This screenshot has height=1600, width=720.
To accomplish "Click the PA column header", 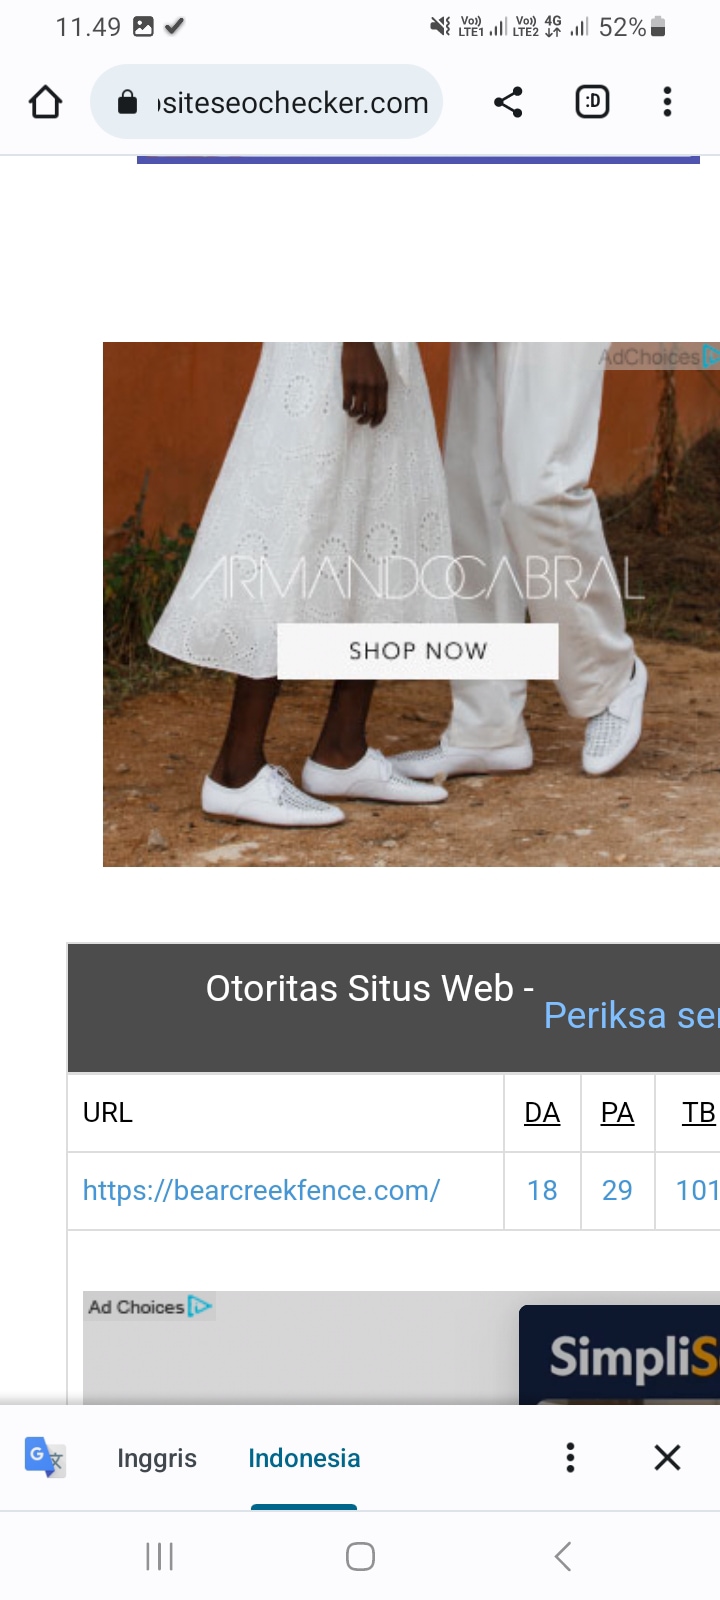I will coord(617,1113).
